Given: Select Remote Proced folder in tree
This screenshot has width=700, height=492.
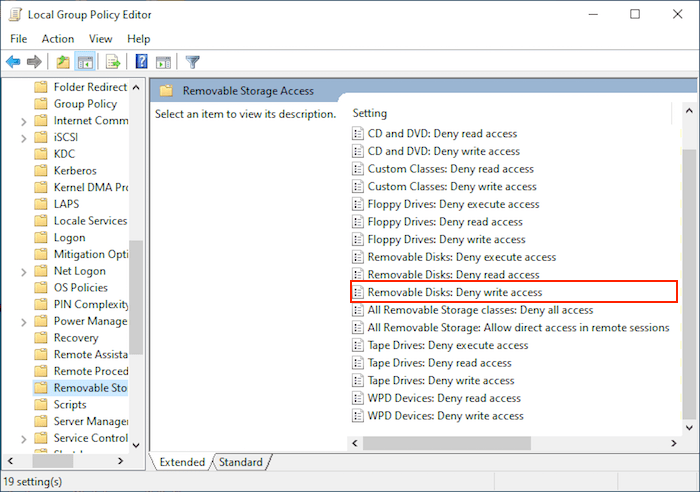Looking at the screenshot, I should 91,371.
